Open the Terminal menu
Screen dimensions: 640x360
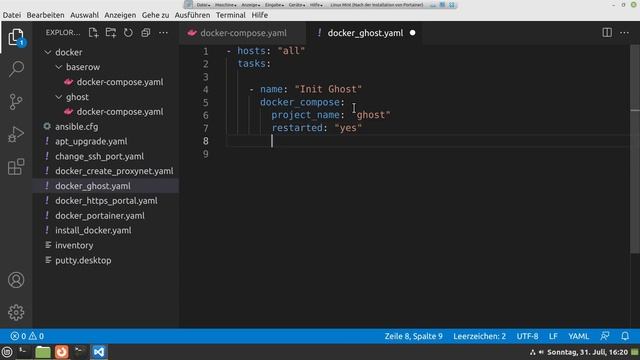[x=231, y=15]
